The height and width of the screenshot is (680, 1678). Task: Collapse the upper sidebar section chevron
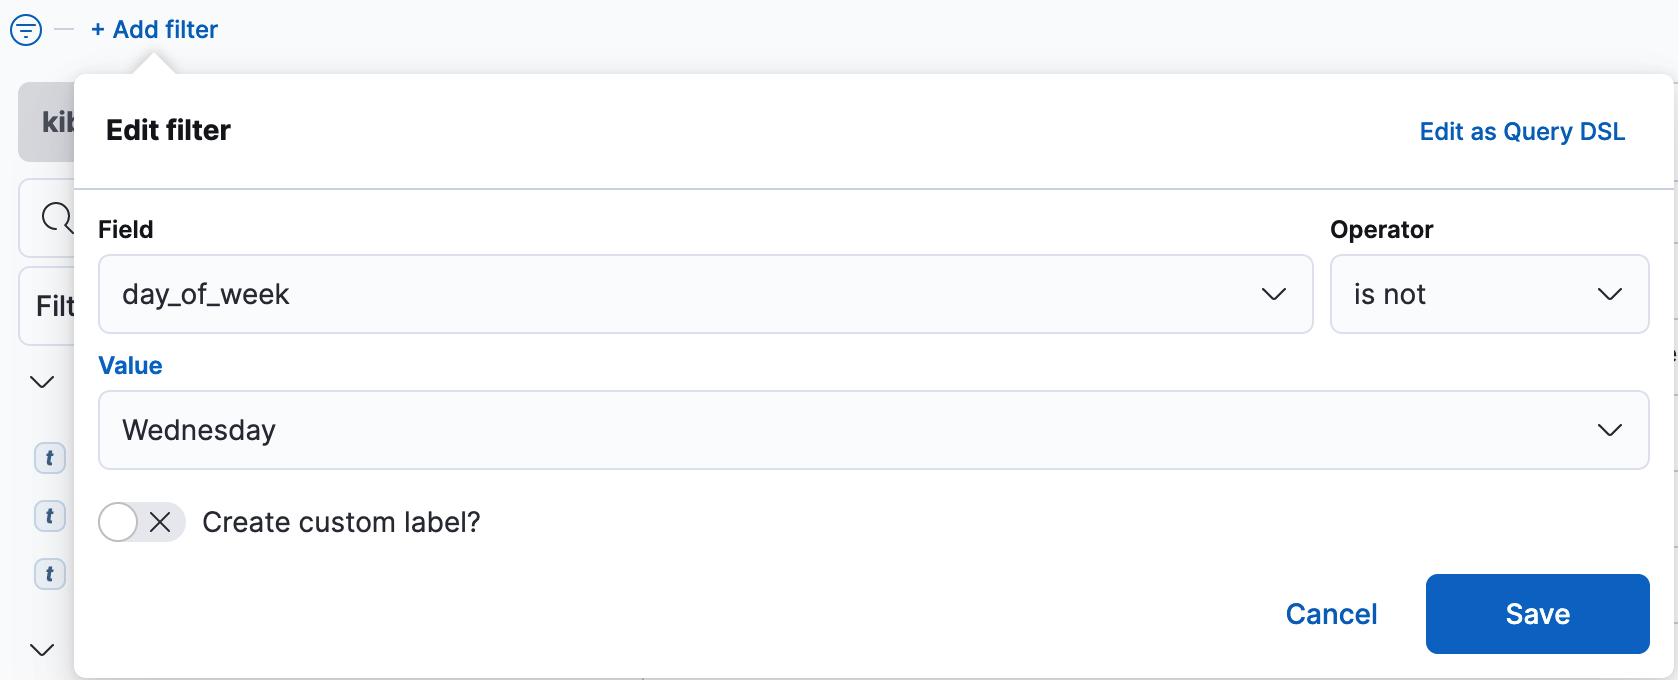[41, 381]
